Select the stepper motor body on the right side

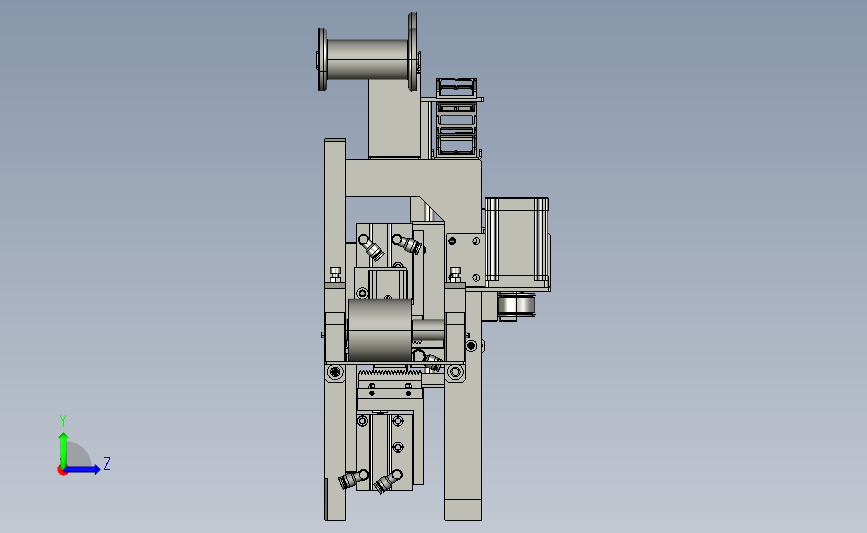point(518,241)
